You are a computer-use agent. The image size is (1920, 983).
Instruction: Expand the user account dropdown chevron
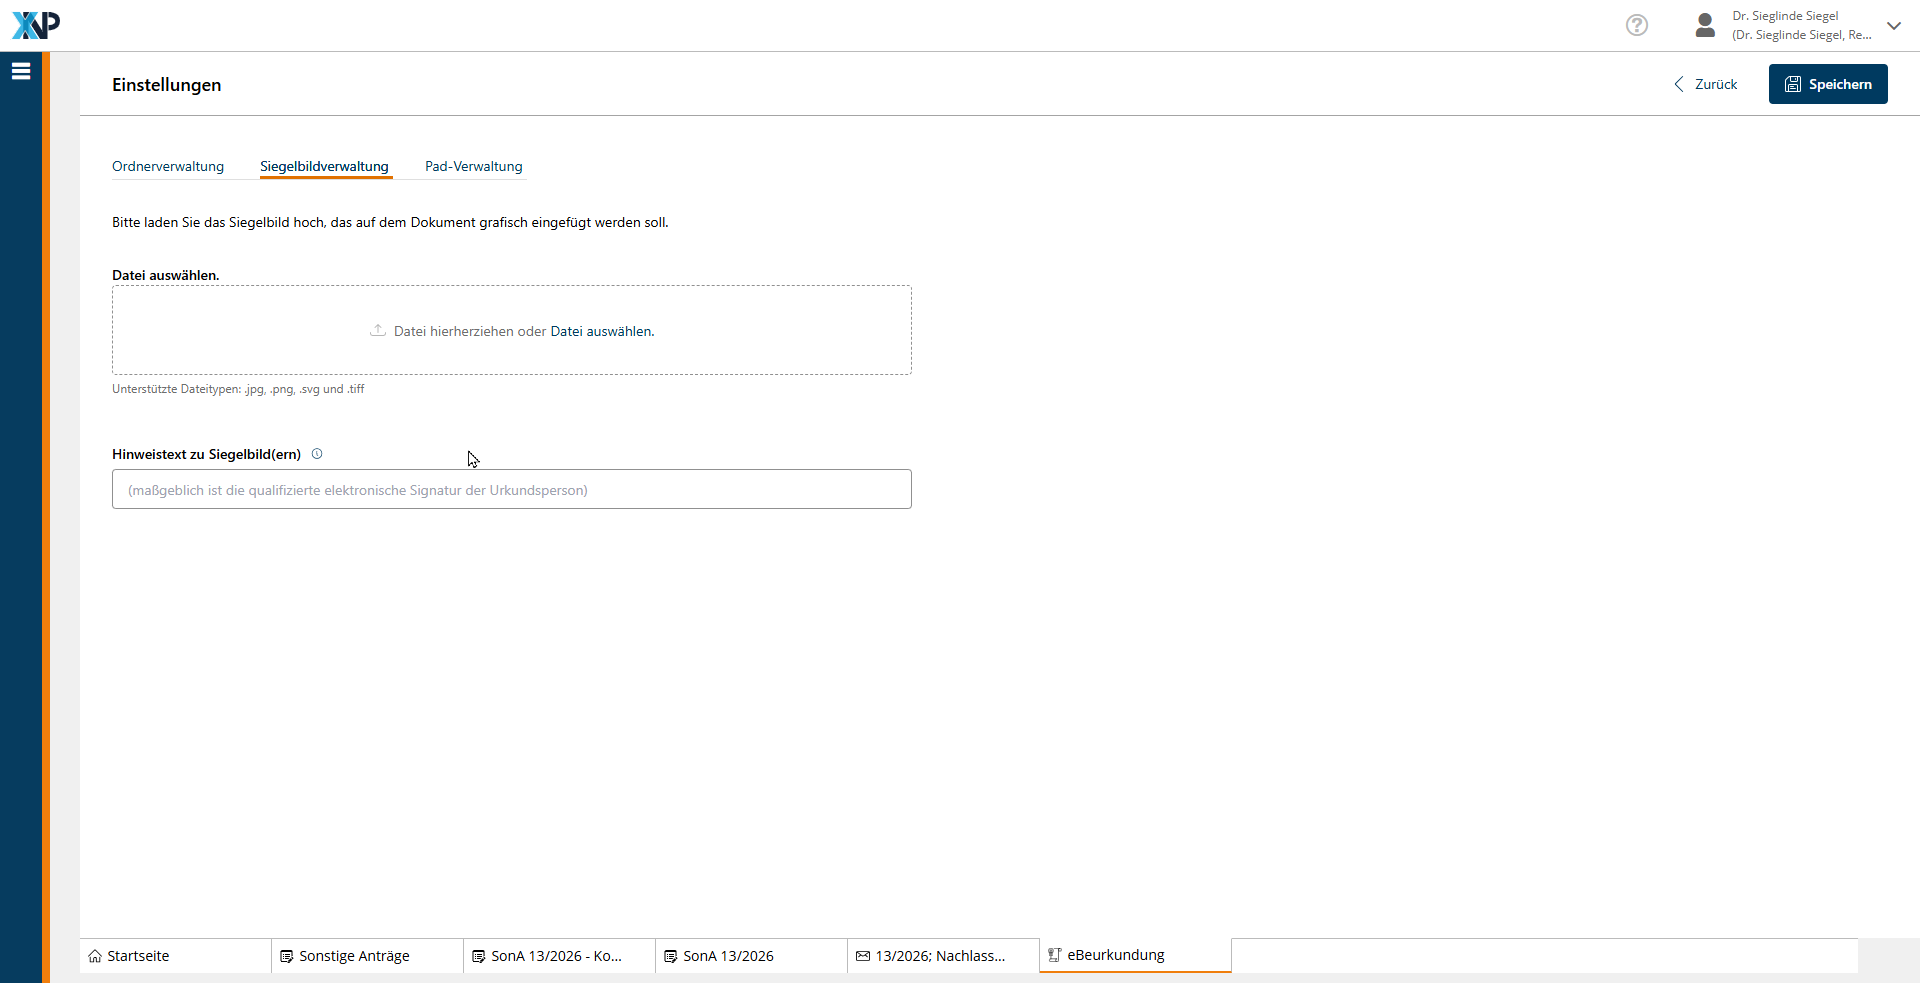tap(1893, 26)
